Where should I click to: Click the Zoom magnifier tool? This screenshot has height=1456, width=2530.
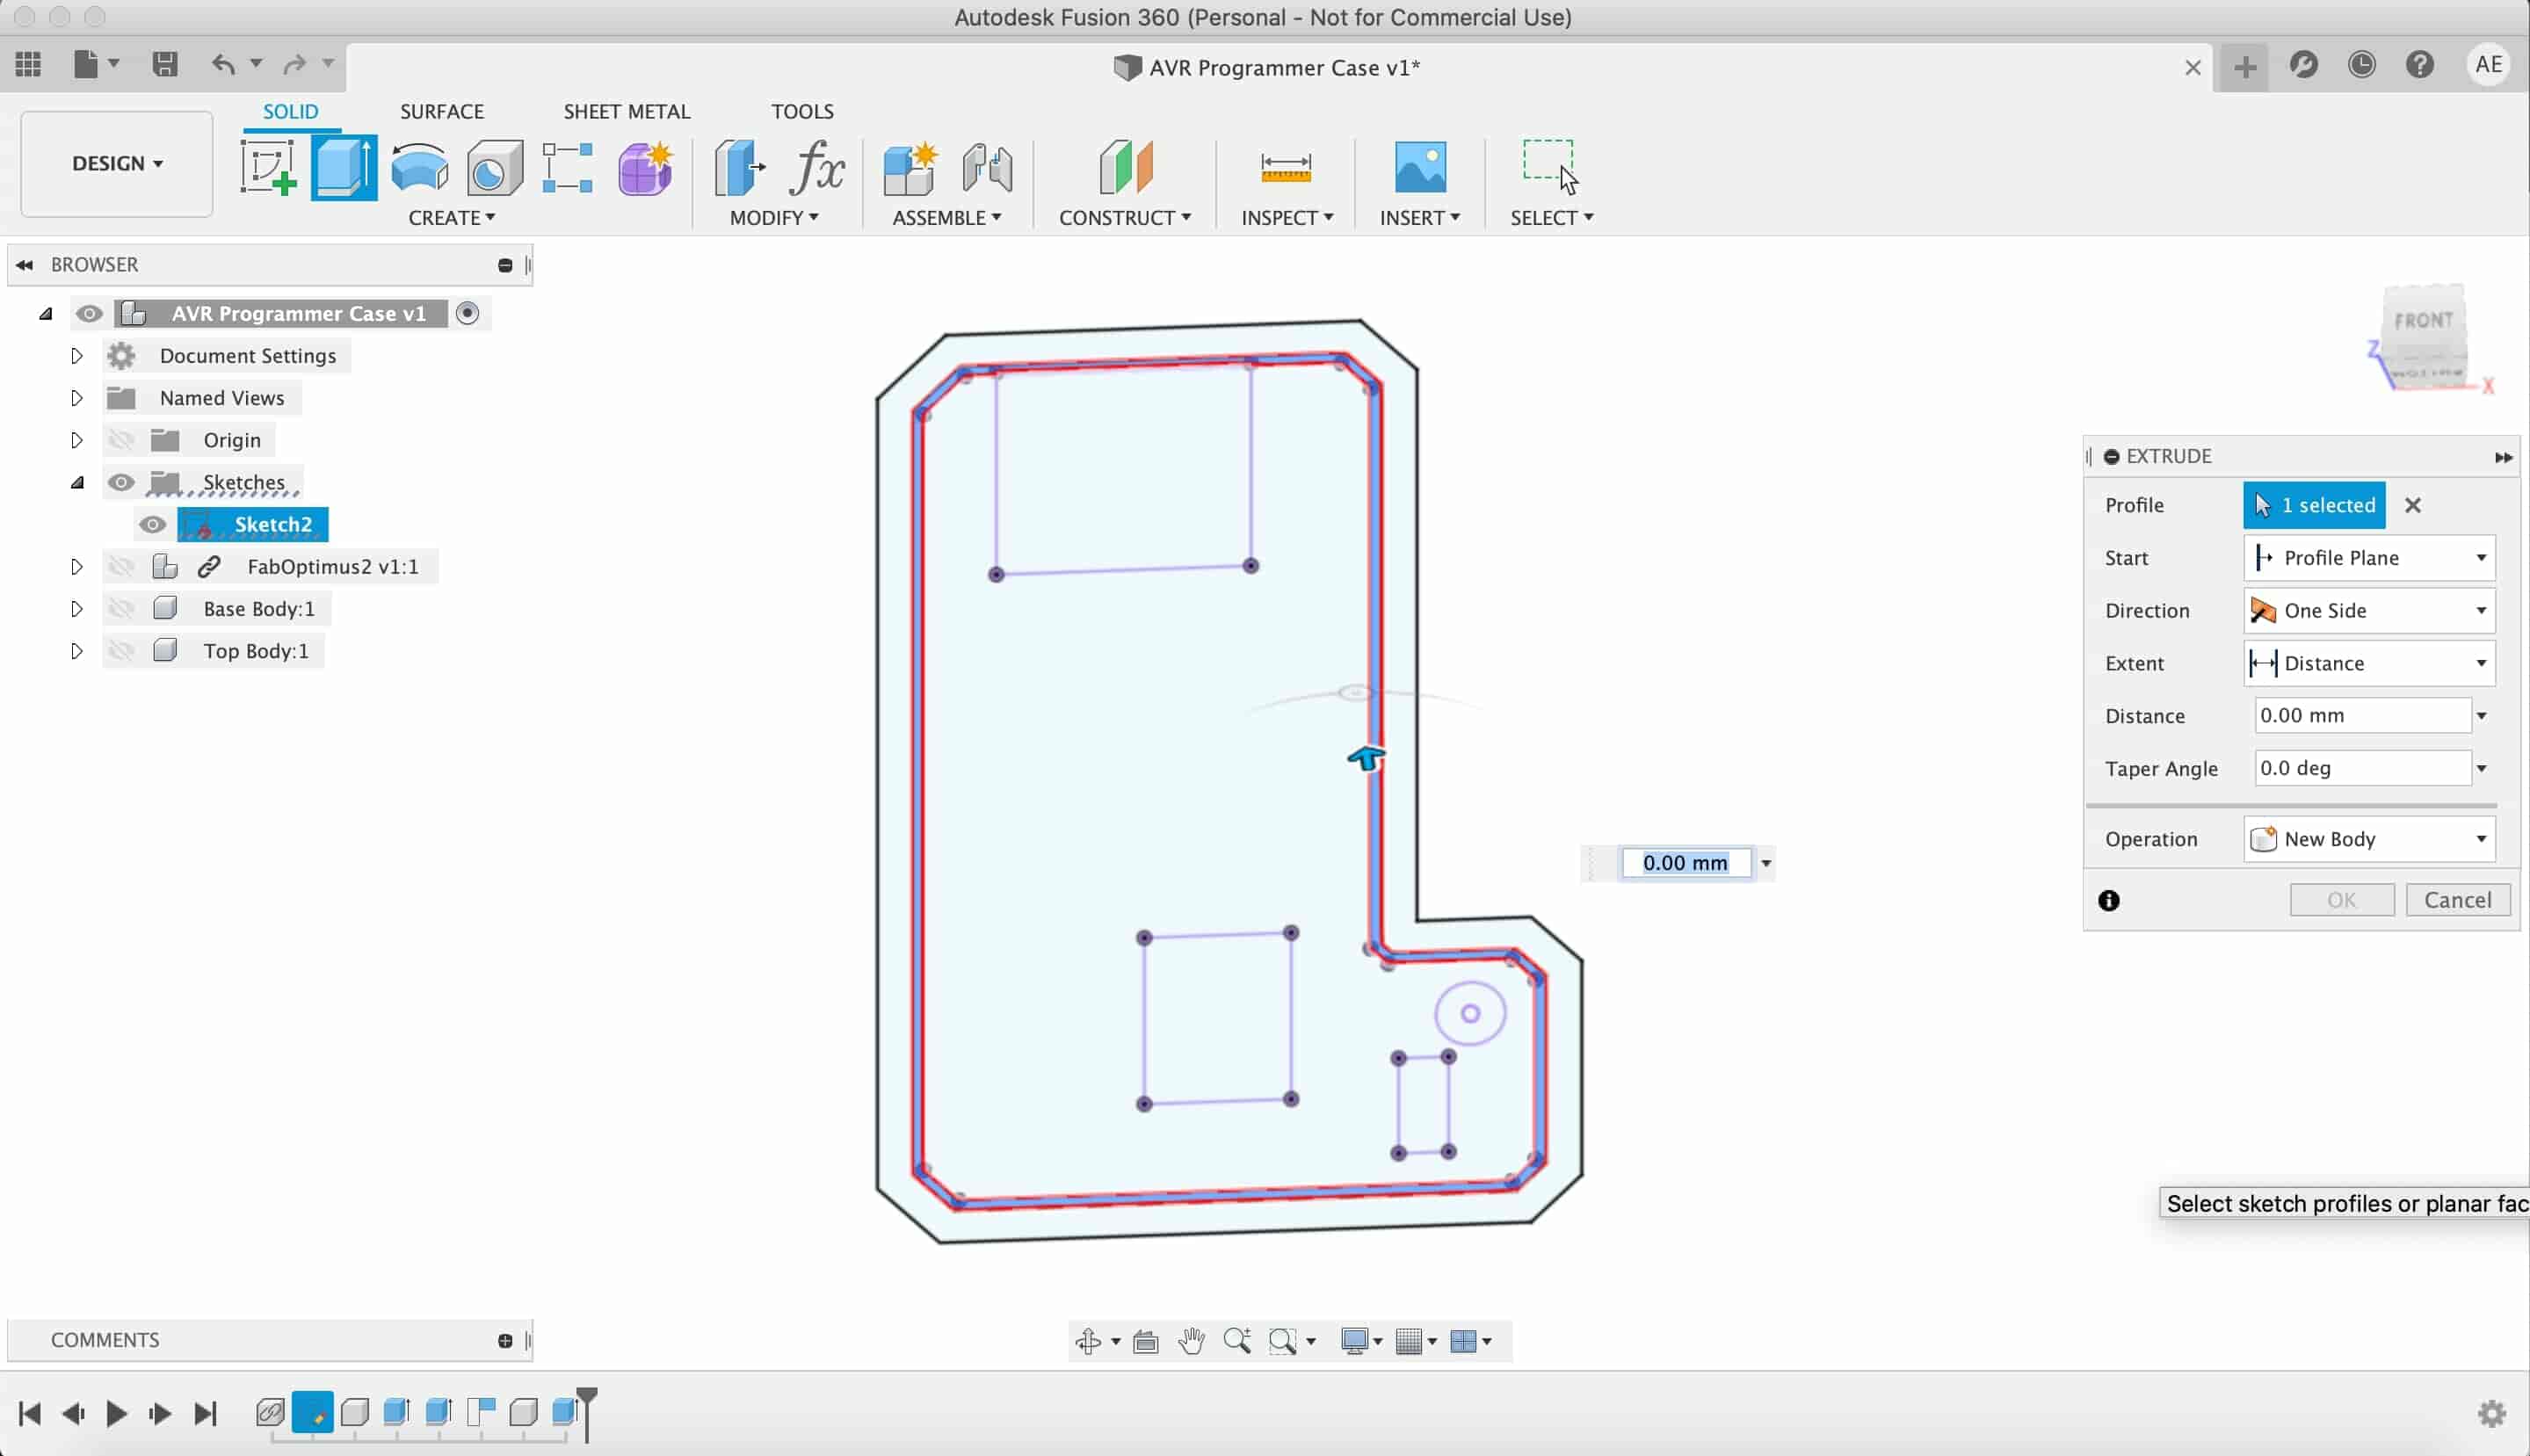[x=1237, y=1341]
